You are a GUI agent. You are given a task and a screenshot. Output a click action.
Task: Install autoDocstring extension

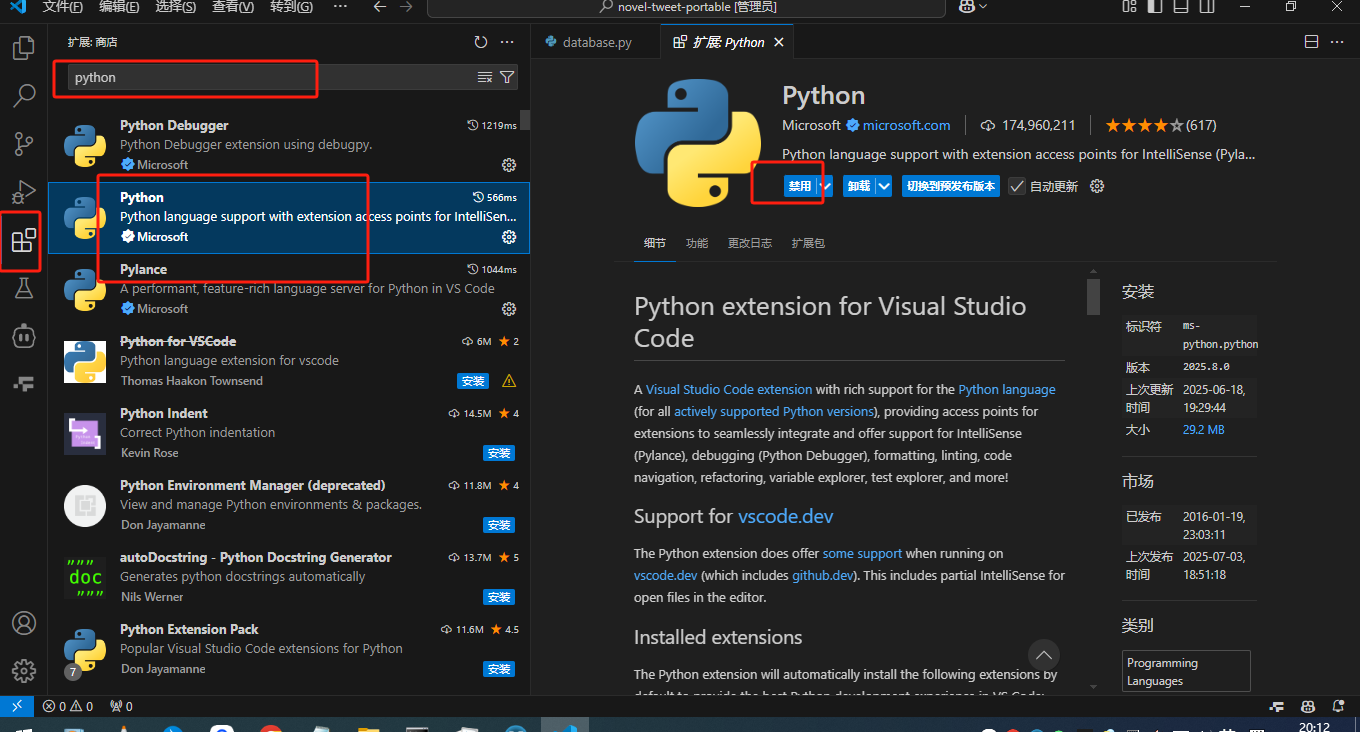click(x=499, y=597)
